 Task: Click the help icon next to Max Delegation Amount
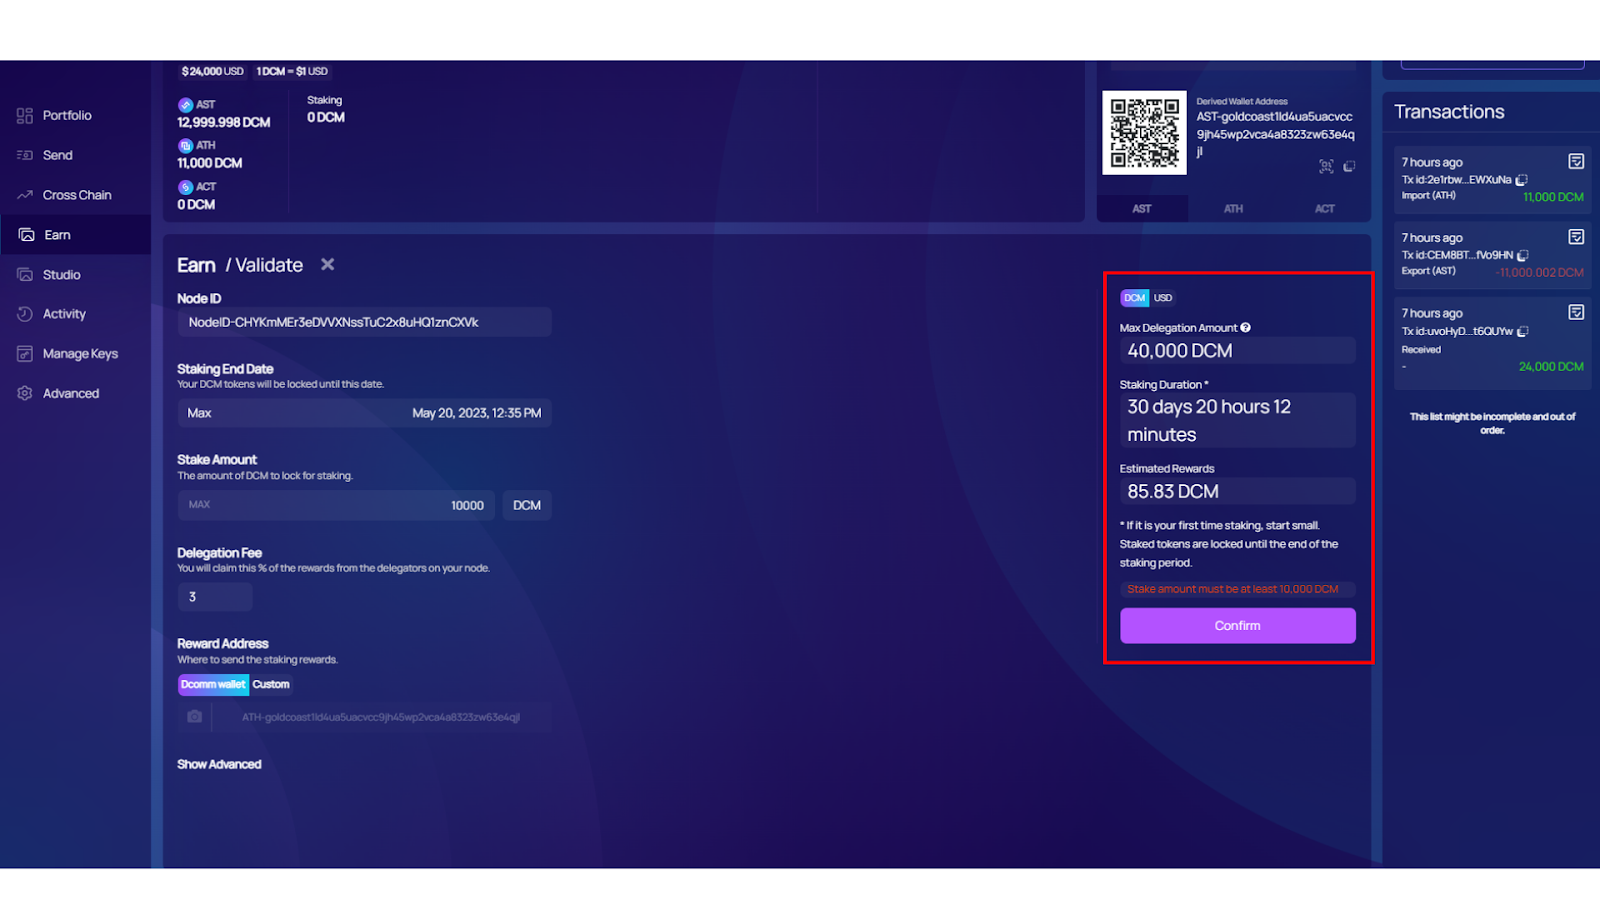[1246, 327]
